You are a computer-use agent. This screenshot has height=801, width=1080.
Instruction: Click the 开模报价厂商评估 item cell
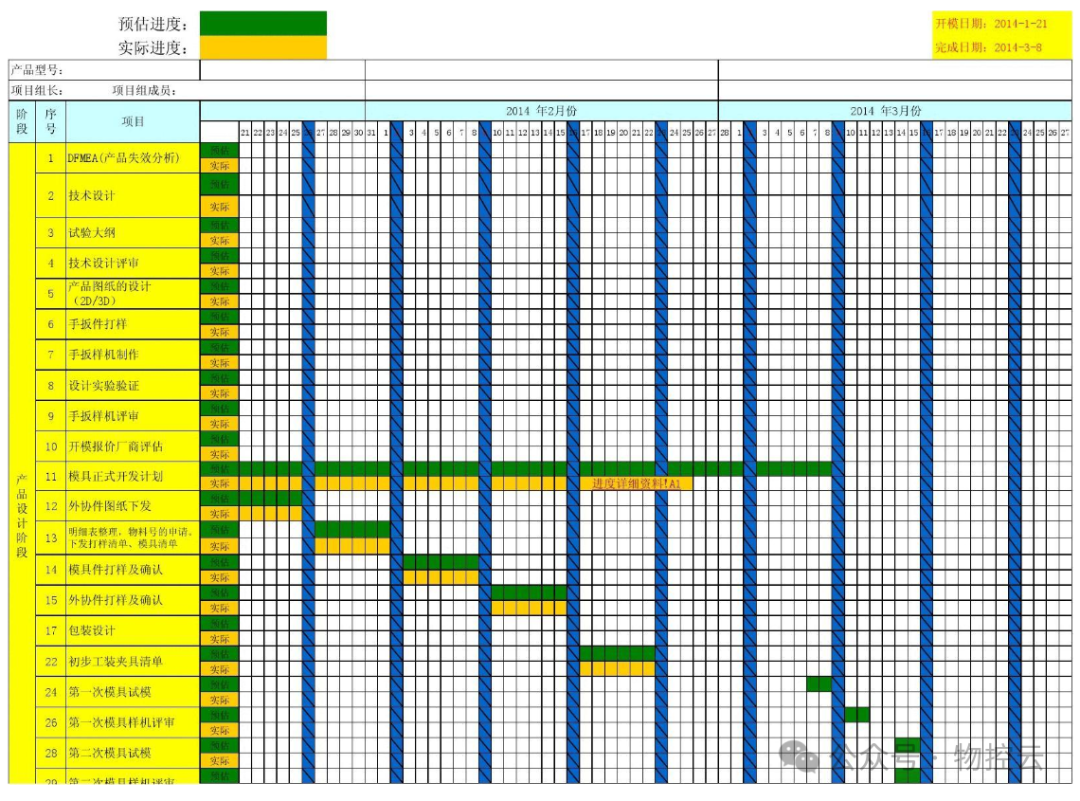[133, 446]
